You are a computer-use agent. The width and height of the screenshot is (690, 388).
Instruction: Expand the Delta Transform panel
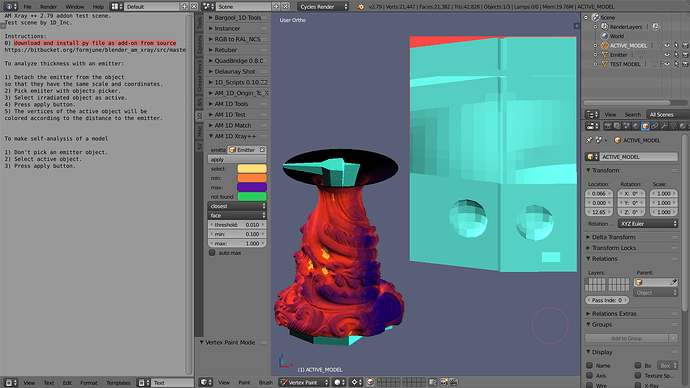tap(613, 237)
